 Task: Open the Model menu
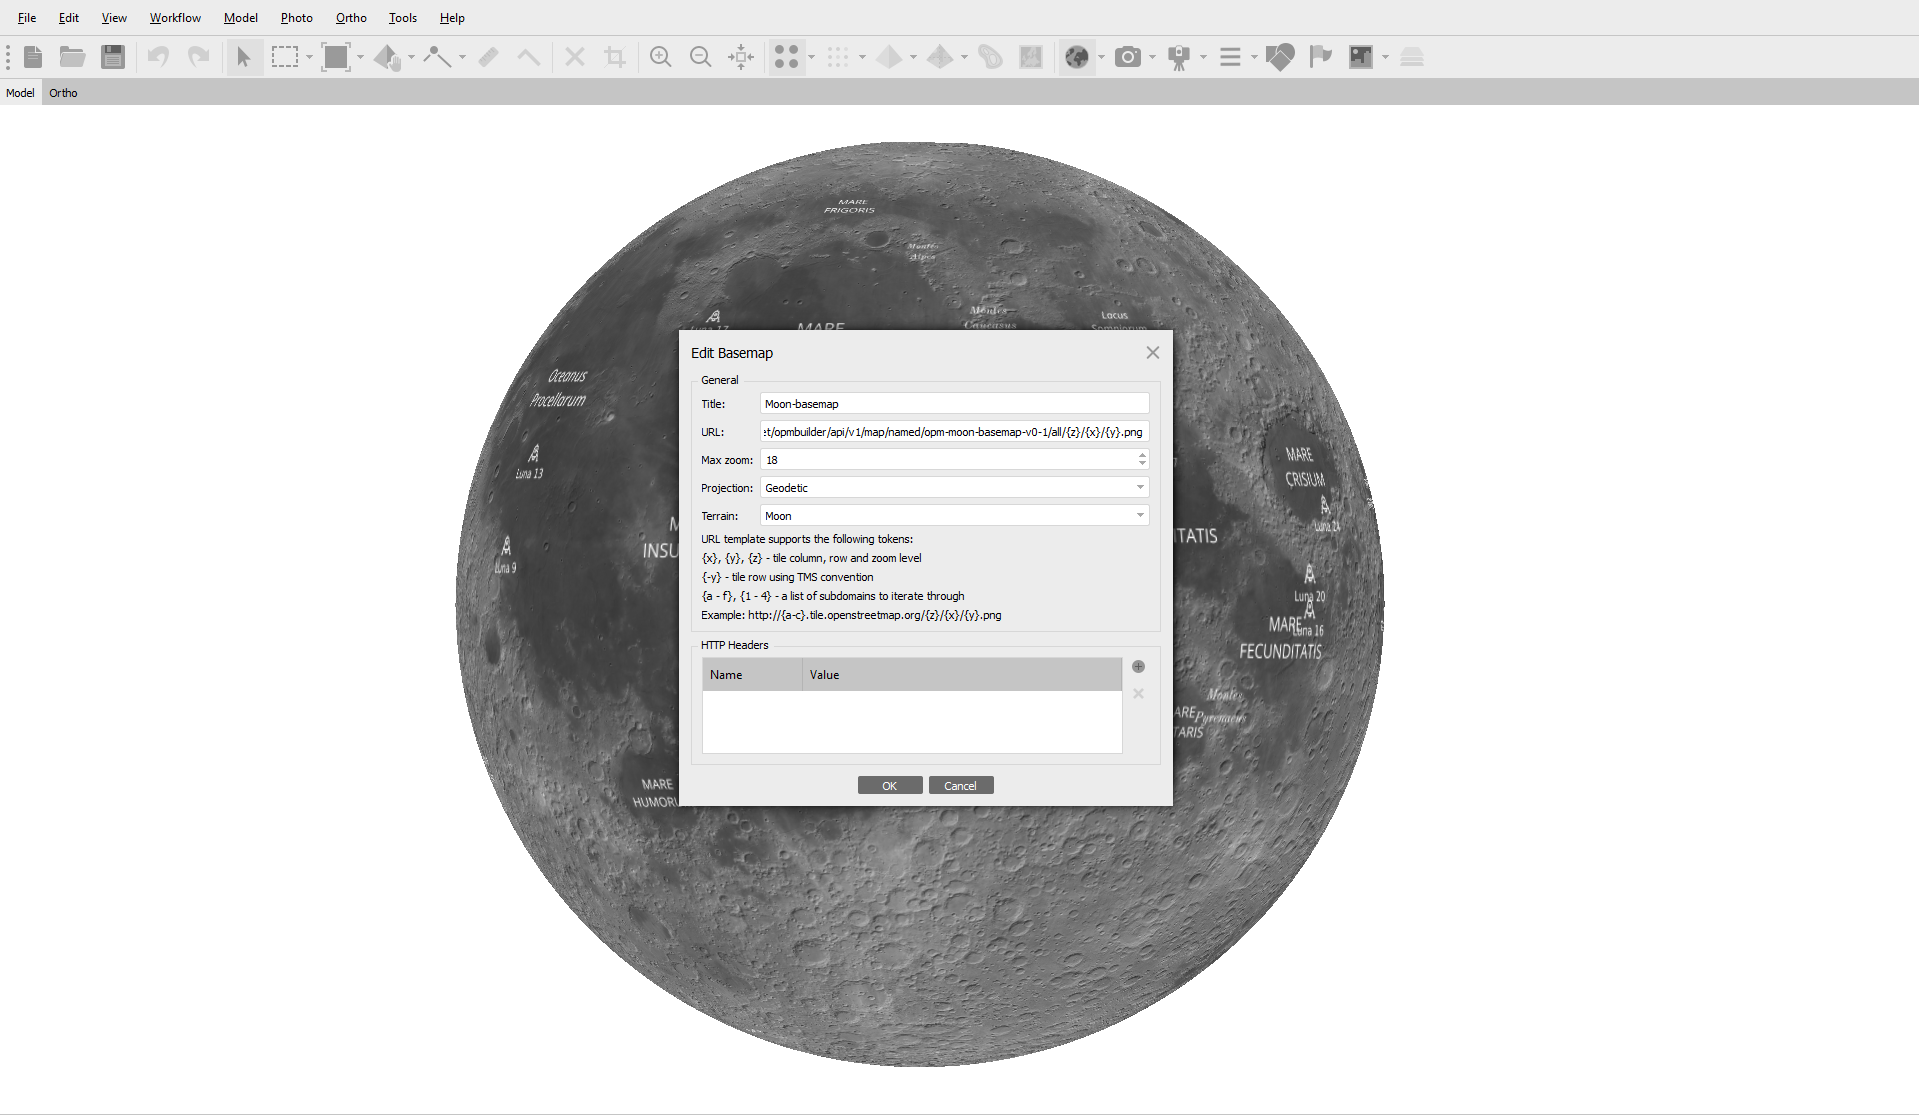241,18
